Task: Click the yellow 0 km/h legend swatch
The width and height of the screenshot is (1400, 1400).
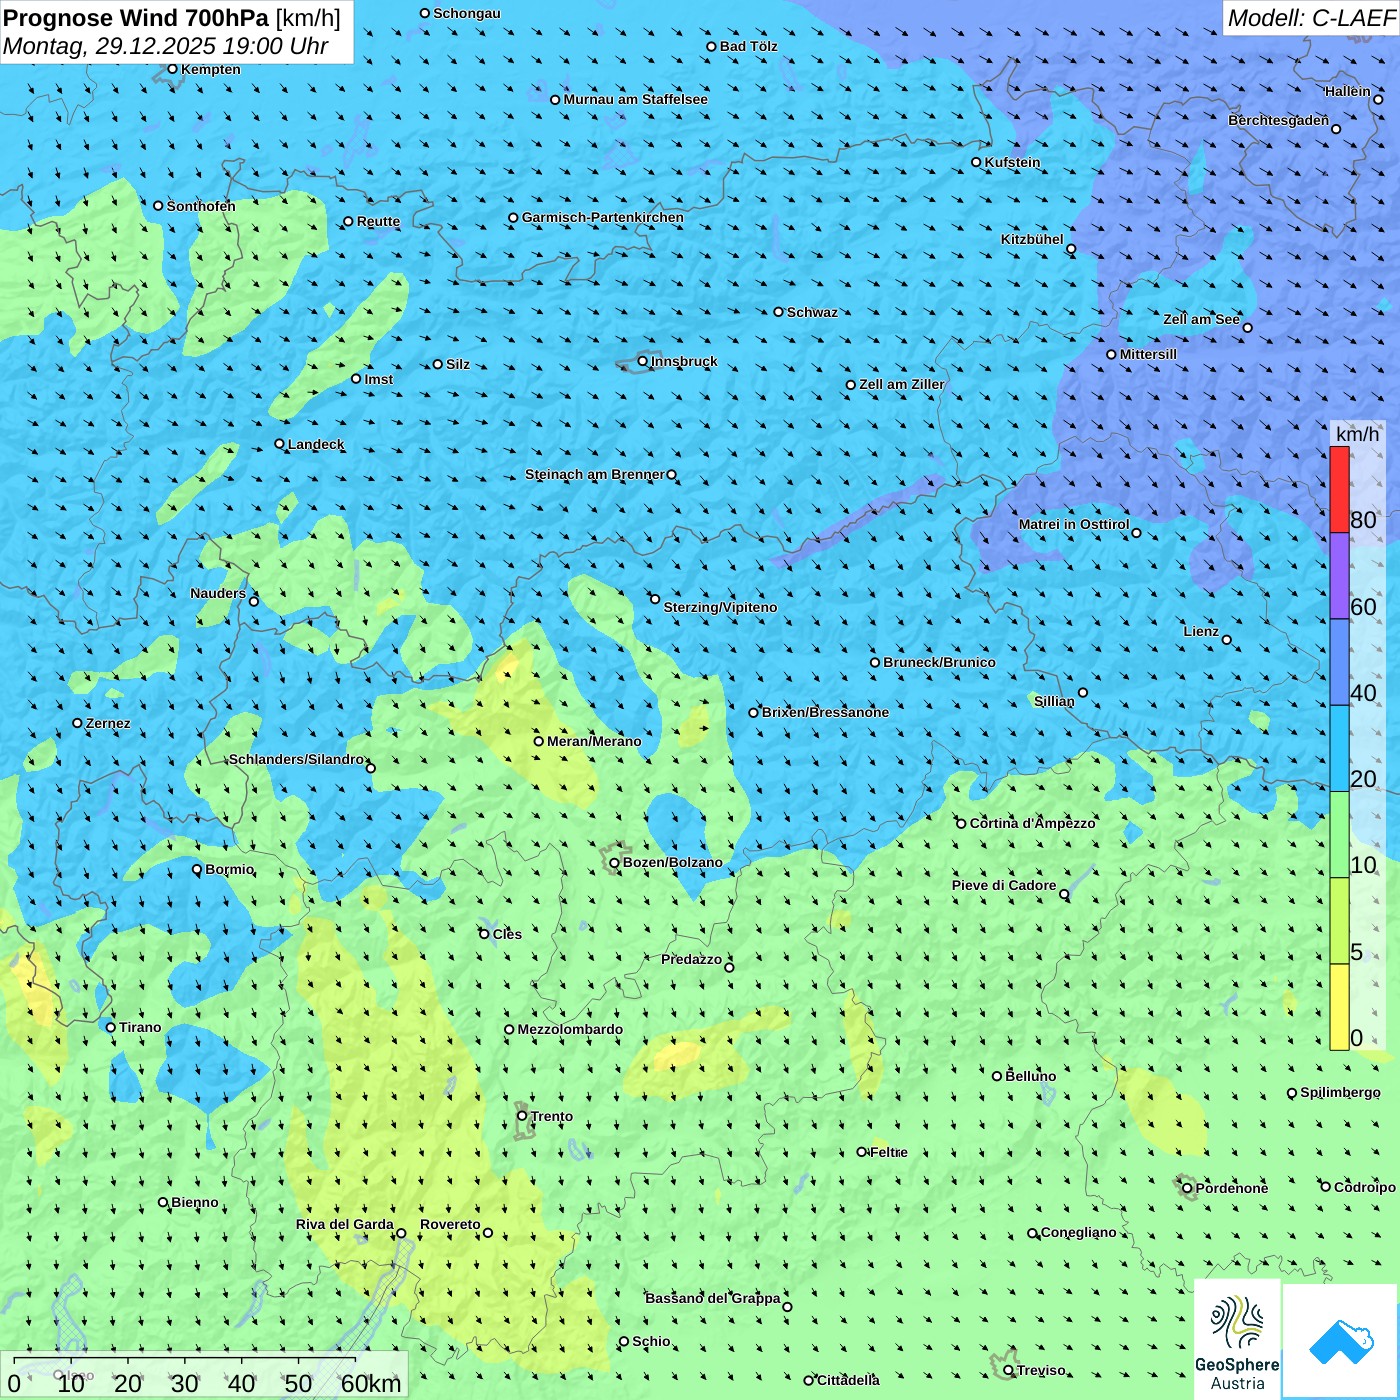Action: click(x=1339, y=1007)
